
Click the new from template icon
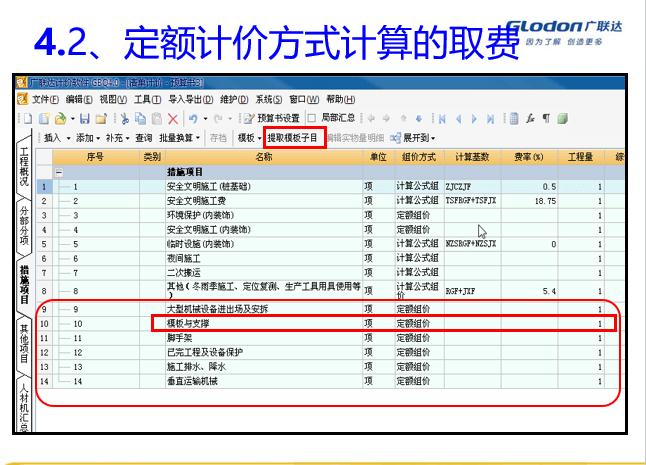[44, 119]
